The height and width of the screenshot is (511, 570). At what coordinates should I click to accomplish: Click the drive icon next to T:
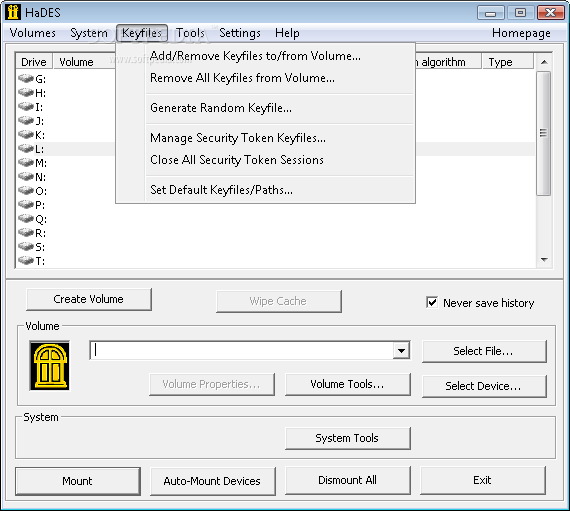coord(26,260)
